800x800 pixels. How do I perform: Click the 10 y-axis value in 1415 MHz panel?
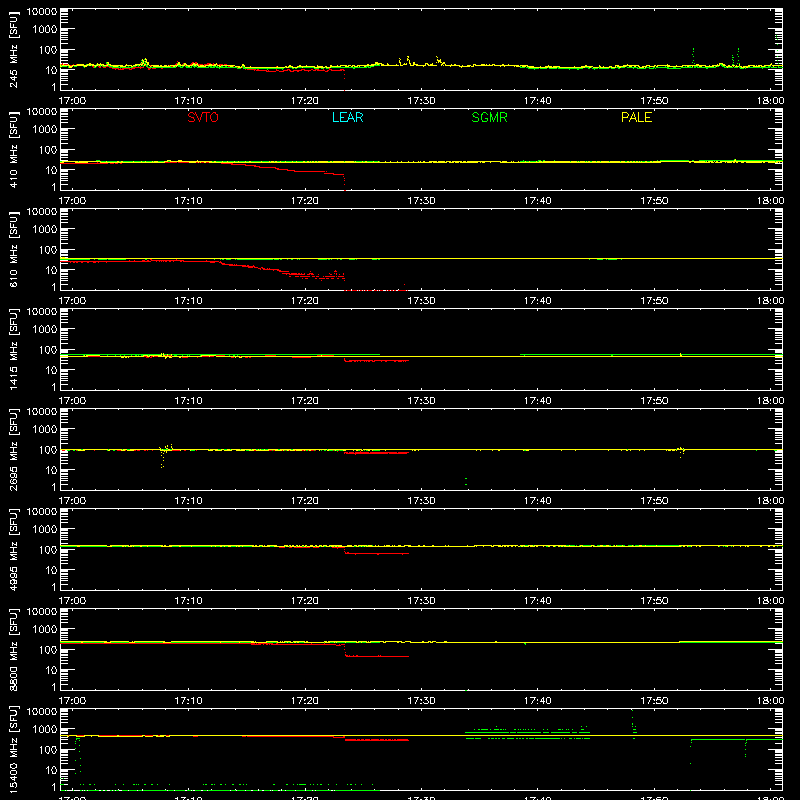coord(51,370)
